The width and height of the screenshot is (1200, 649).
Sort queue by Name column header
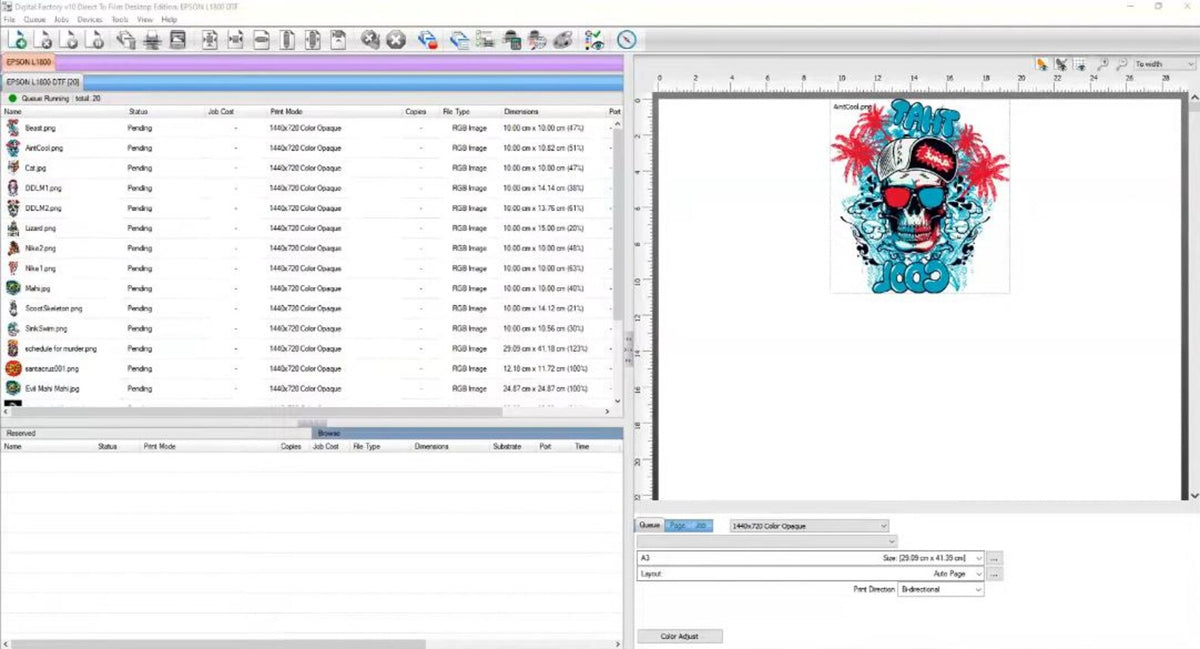pyautogui.click(x=63, y=112)
